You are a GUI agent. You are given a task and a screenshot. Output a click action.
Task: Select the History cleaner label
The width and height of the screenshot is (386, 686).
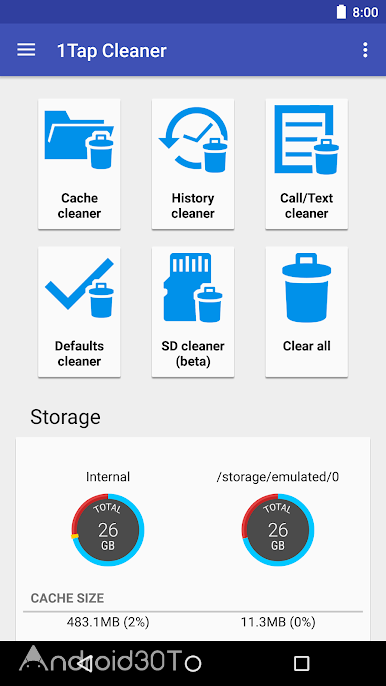193,206
